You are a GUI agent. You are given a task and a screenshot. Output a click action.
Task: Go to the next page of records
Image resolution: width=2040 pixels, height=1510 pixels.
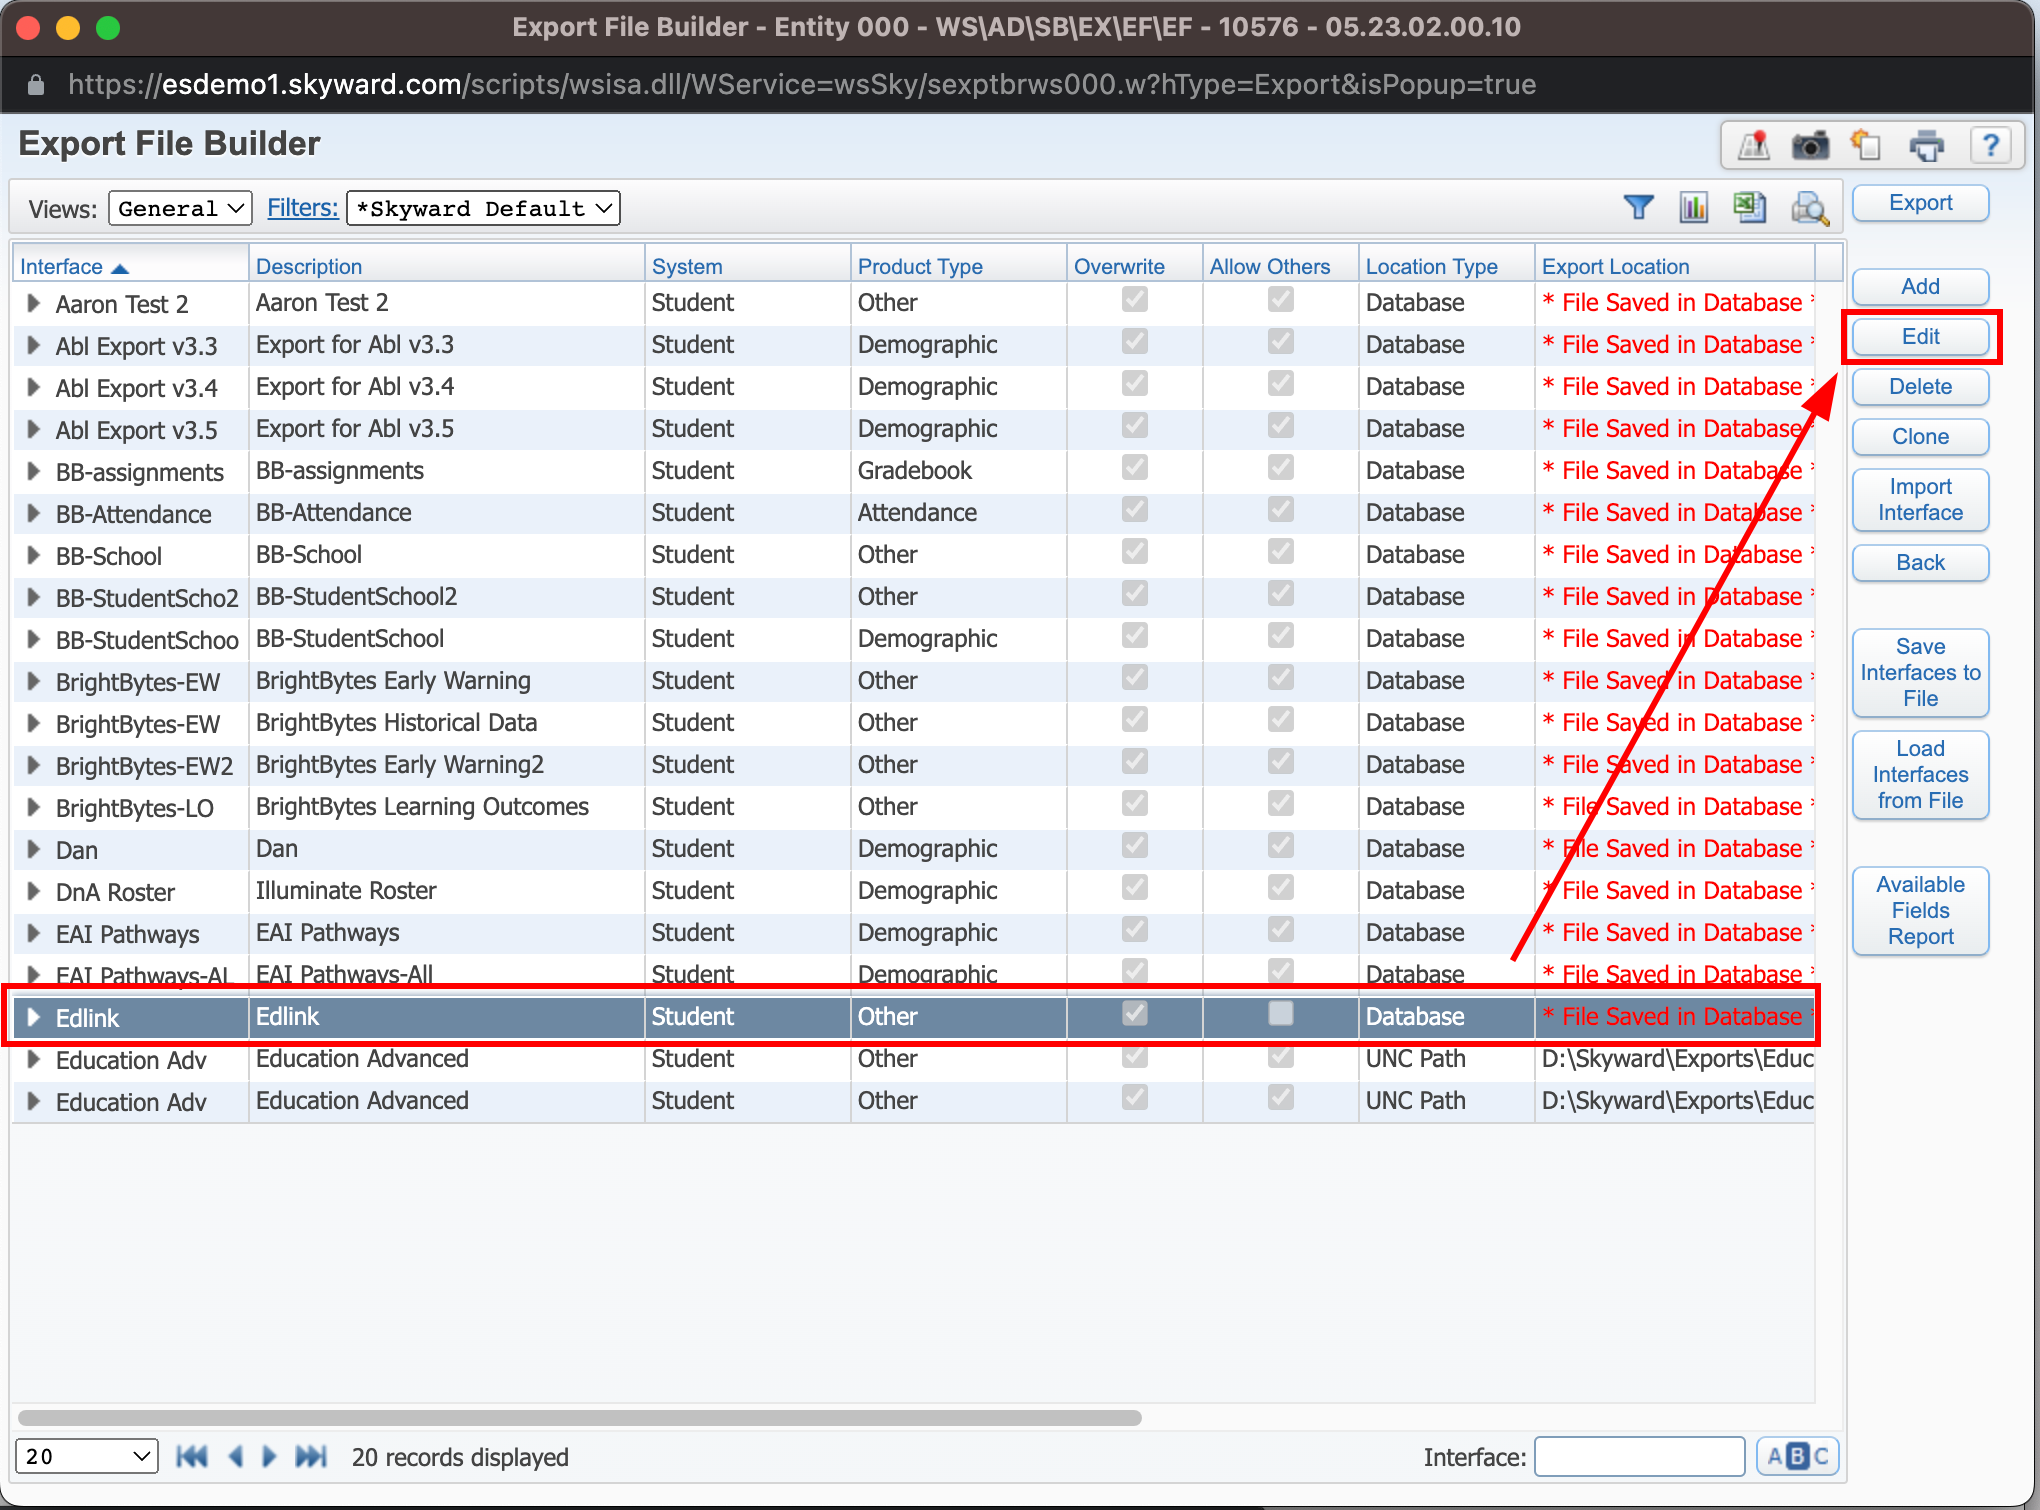pos(269,1456)
